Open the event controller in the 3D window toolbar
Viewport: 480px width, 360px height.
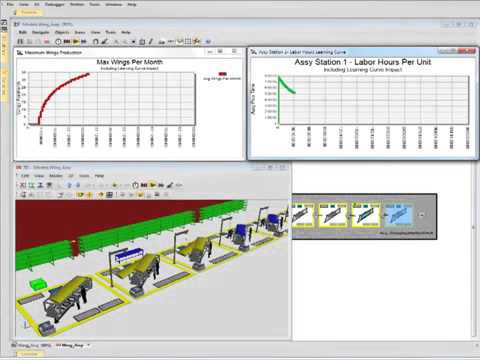click(135, 185)
